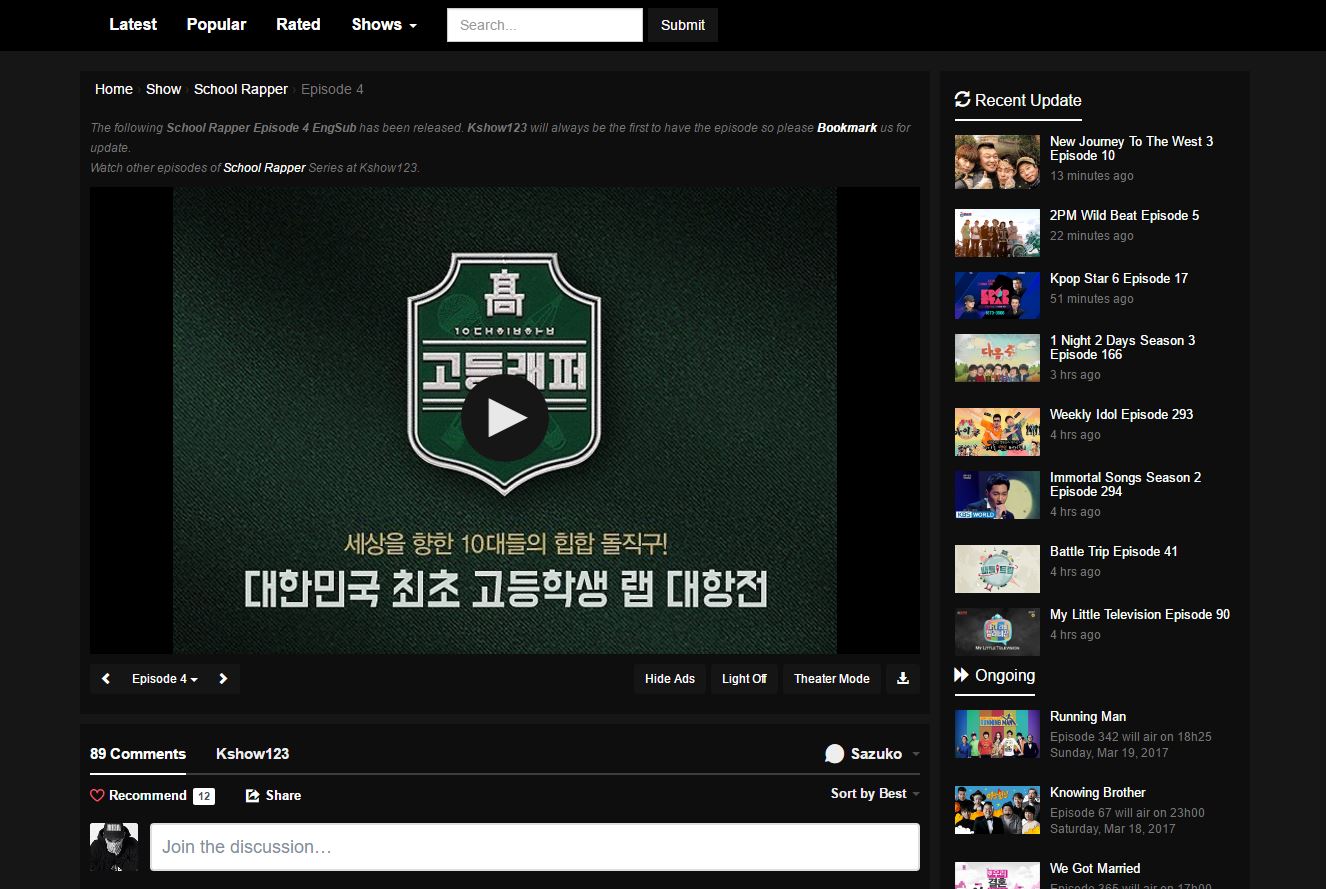This screenshot has width=1326, height=889.
Task: Click the previous episode arrow
Action: coord(105,678)
